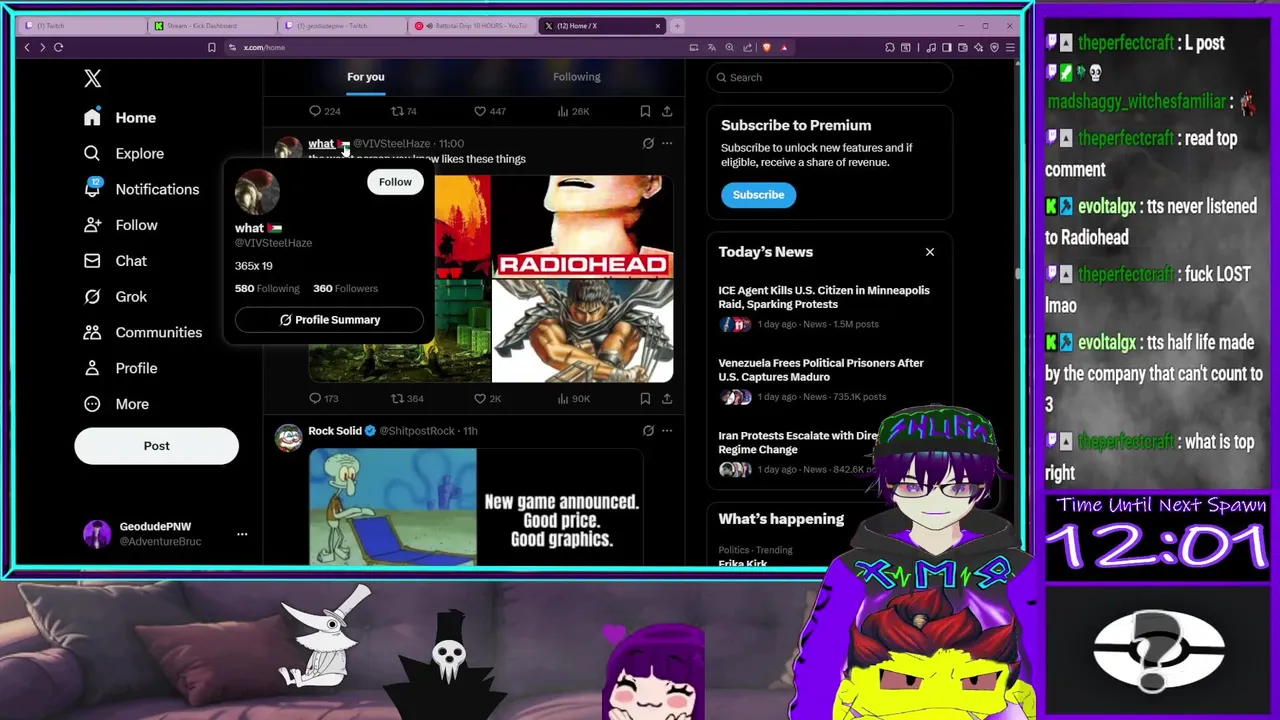Open more options on Rock Solid post
The height and width of the screenshot is (720, 1280).
tap(667, 430)
